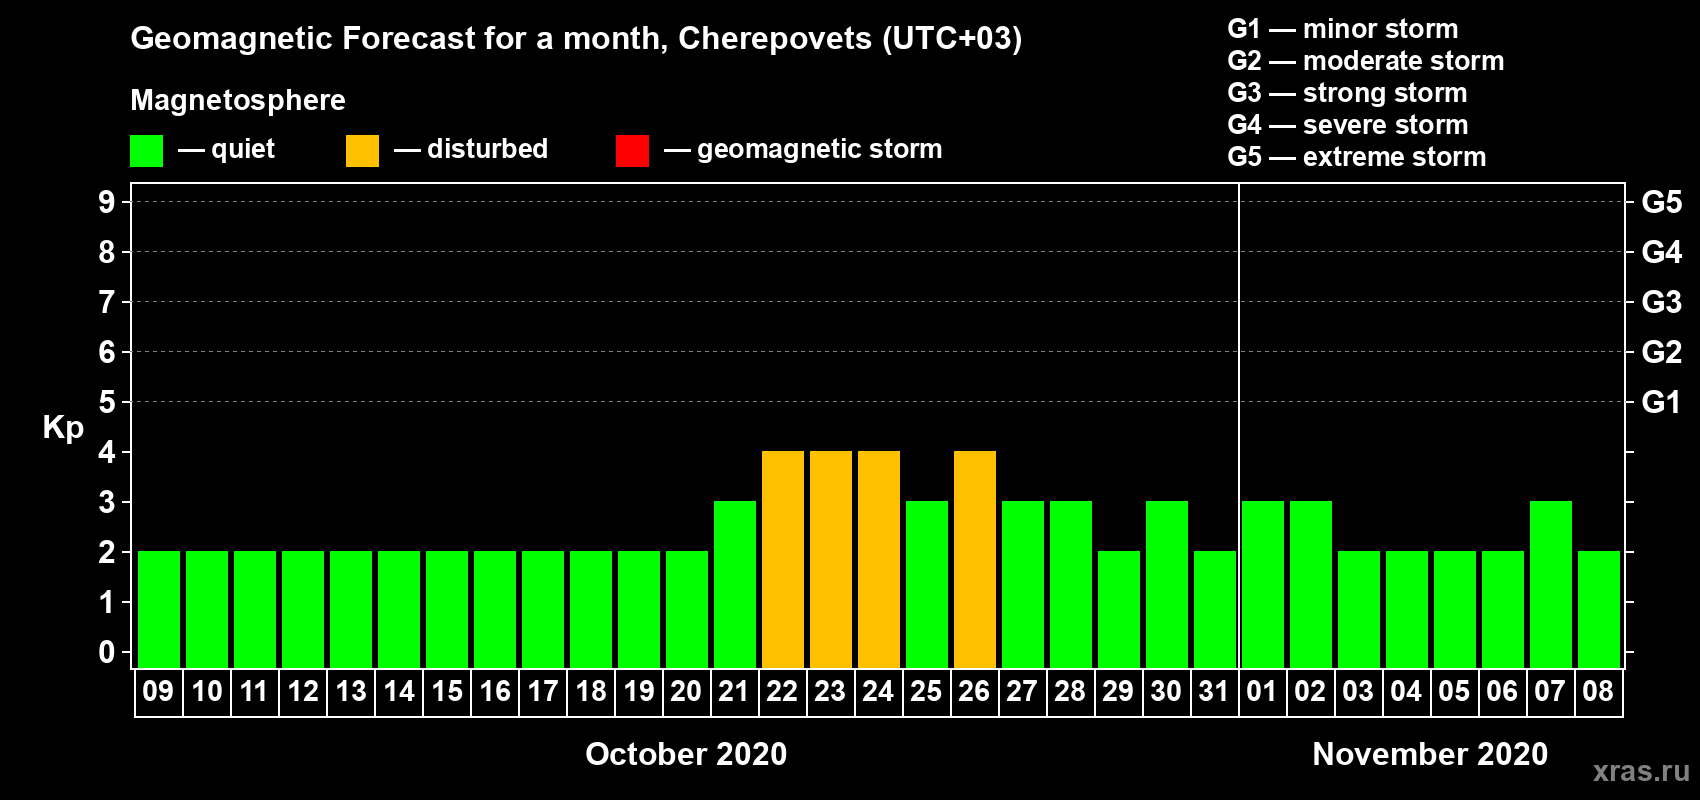Image resolution: width=1700 pixels, height=800 pixels.
Task: Click the orange bar for October 26
Action: (975, 559)
